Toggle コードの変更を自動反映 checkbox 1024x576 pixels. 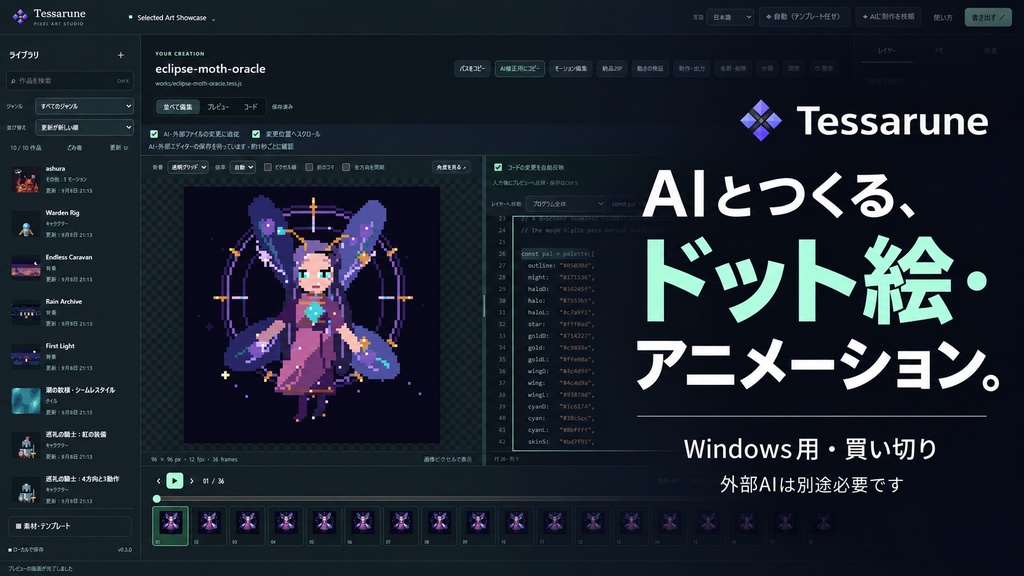[498, 167]
